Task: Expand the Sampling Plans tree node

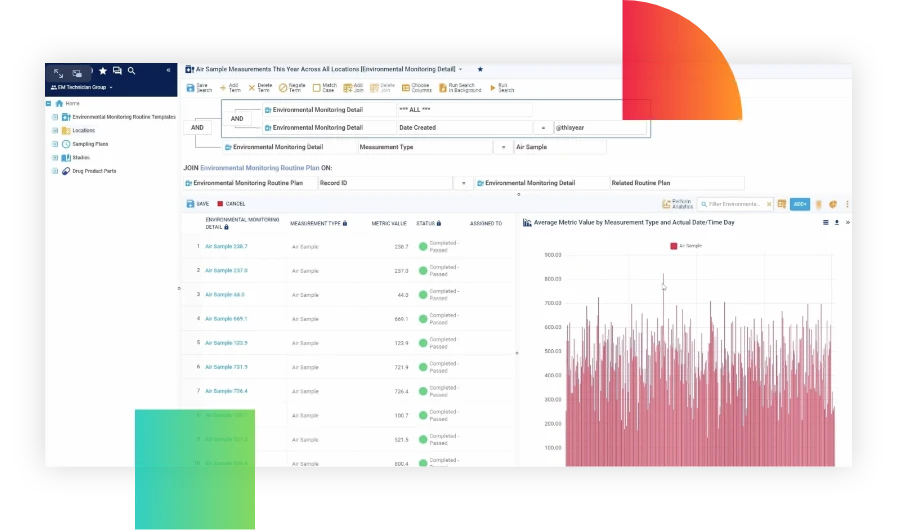Action: coord(55,144)
